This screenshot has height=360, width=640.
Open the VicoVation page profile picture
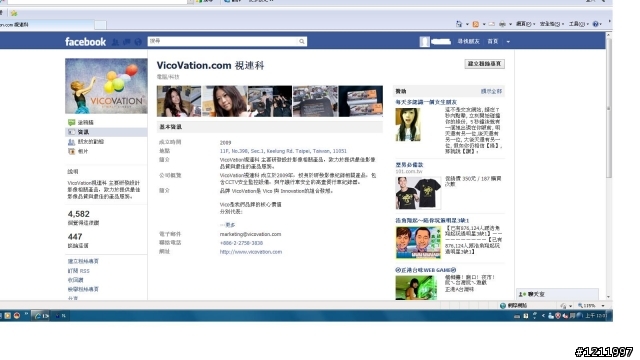click(106, 86)
